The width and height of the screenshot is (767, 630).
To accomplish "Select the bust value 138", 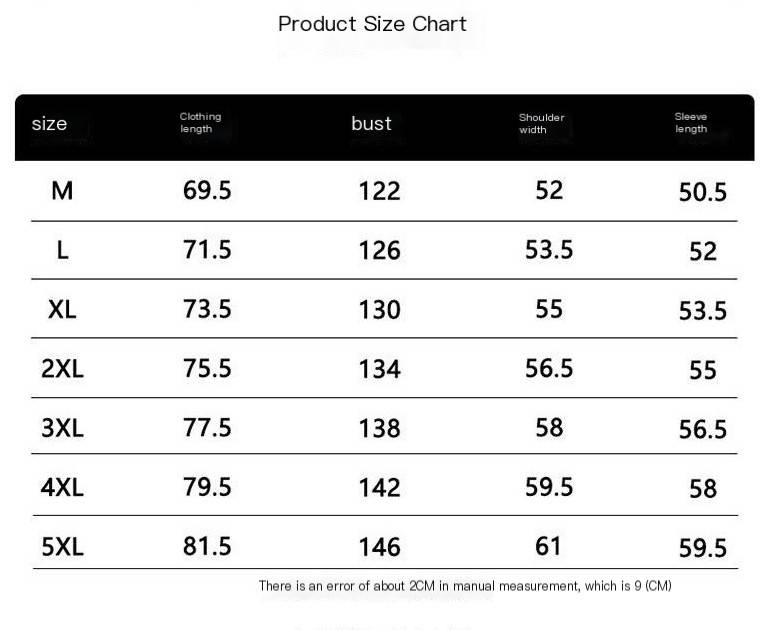I will (x=379, y=428).
